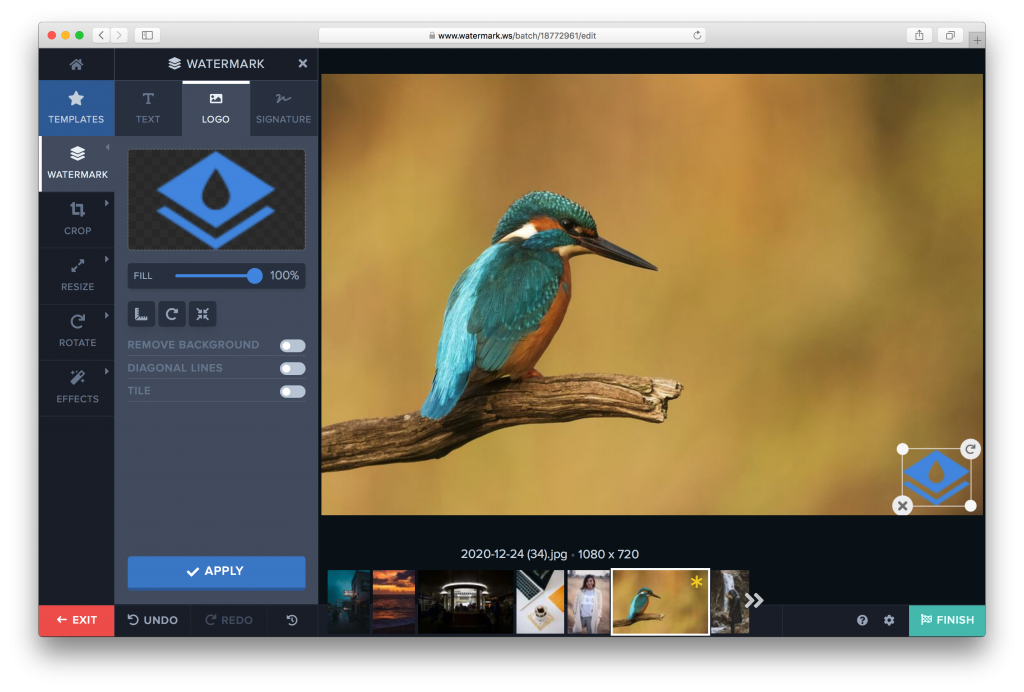Expand the Crop submenu arrow

106,203
